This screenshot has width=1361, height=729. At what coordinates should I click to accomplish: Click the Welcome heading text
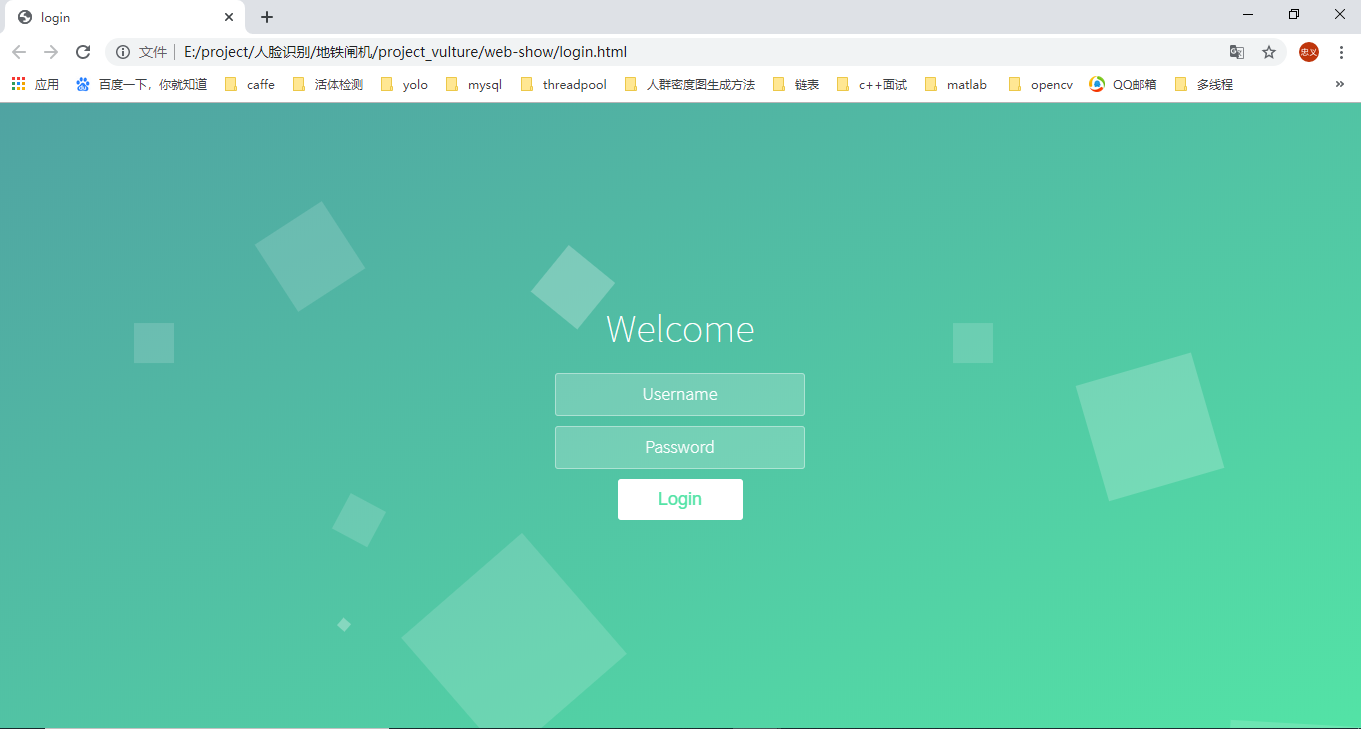pos(680,329)
